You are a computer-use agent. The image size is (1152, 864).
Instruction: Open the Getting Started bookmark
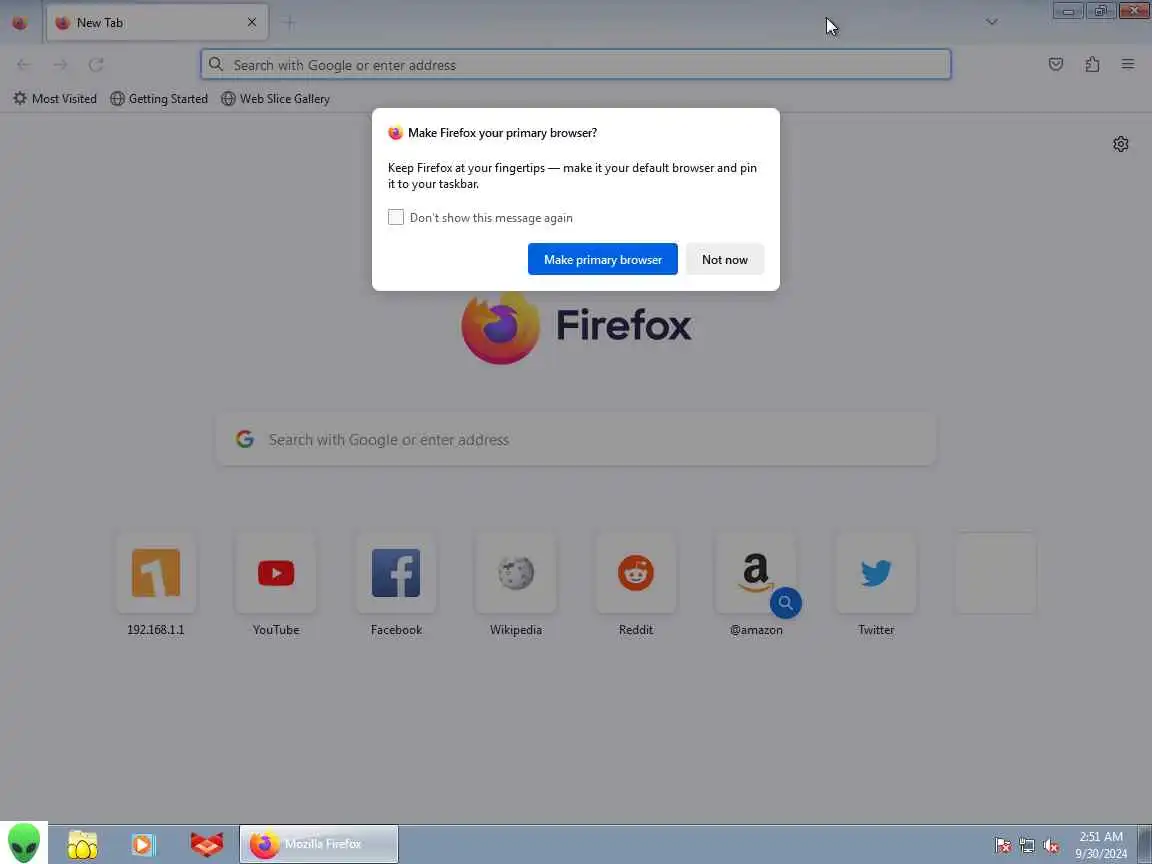point(159,98)
